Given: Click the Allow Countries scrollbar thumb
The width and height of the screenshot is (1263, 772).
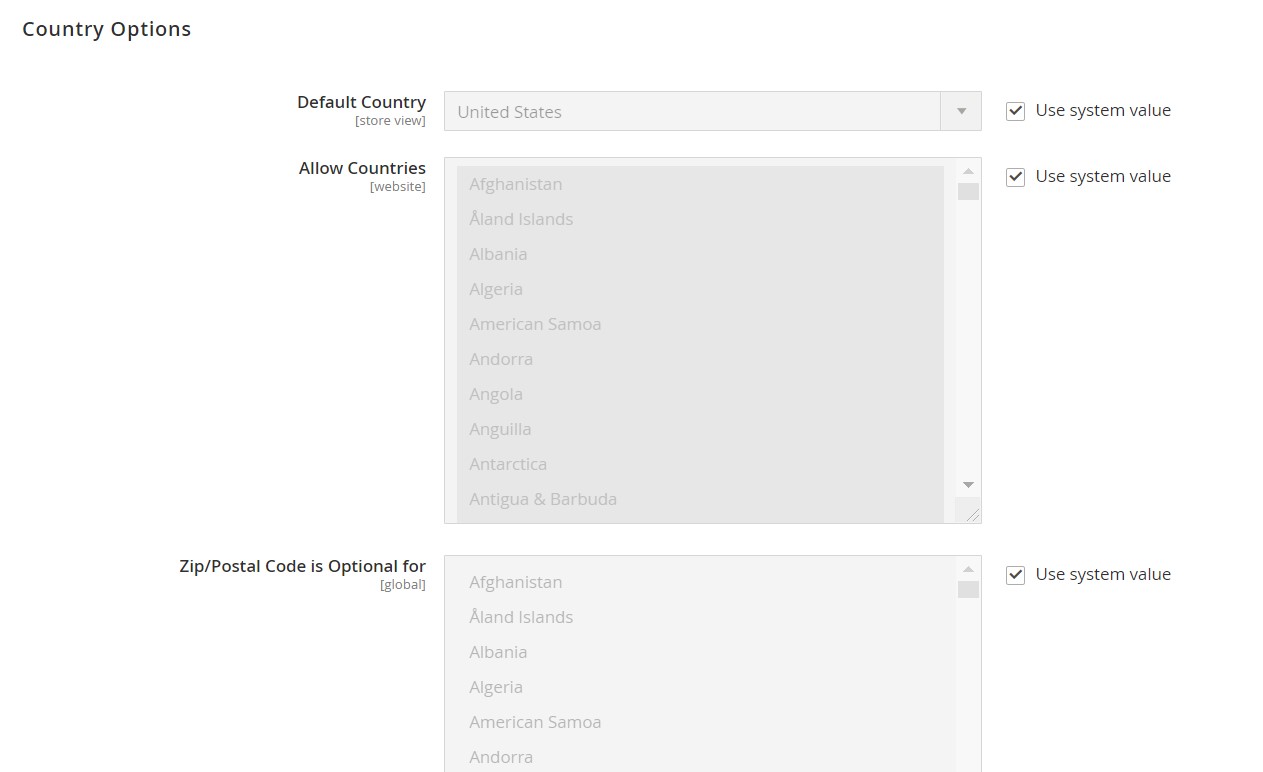Looking at the screenshot, I should coord(968,191).
